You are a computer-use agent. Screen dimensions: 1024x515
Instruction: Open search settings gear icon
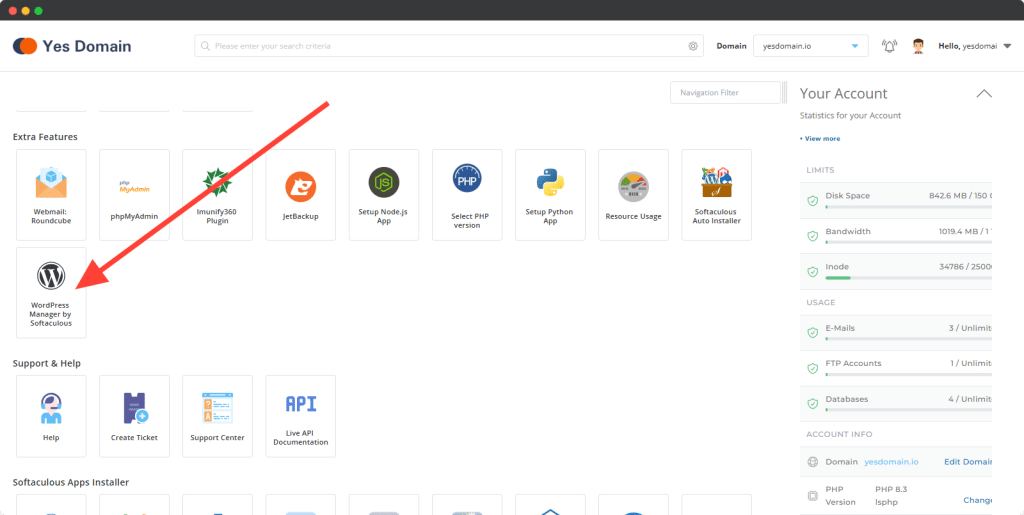(693, 46)
